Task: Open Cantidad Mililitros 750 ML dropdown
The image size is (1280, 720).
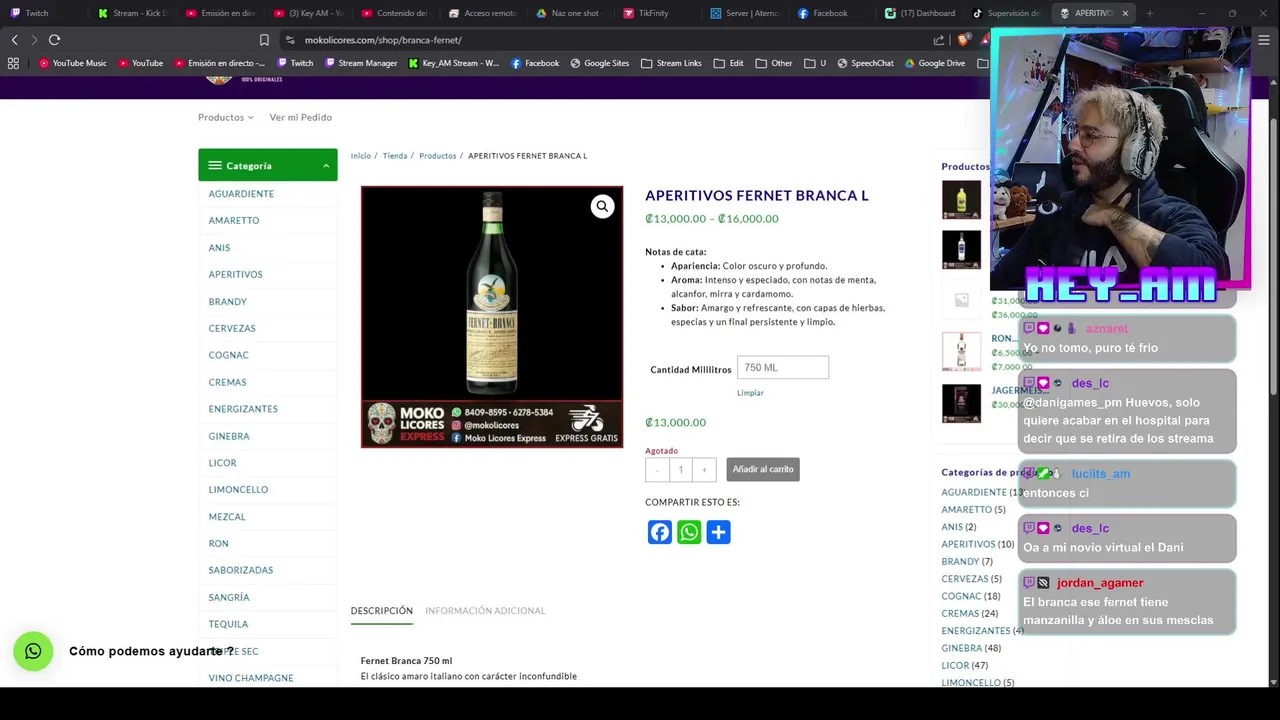Action: pos(783,367)
